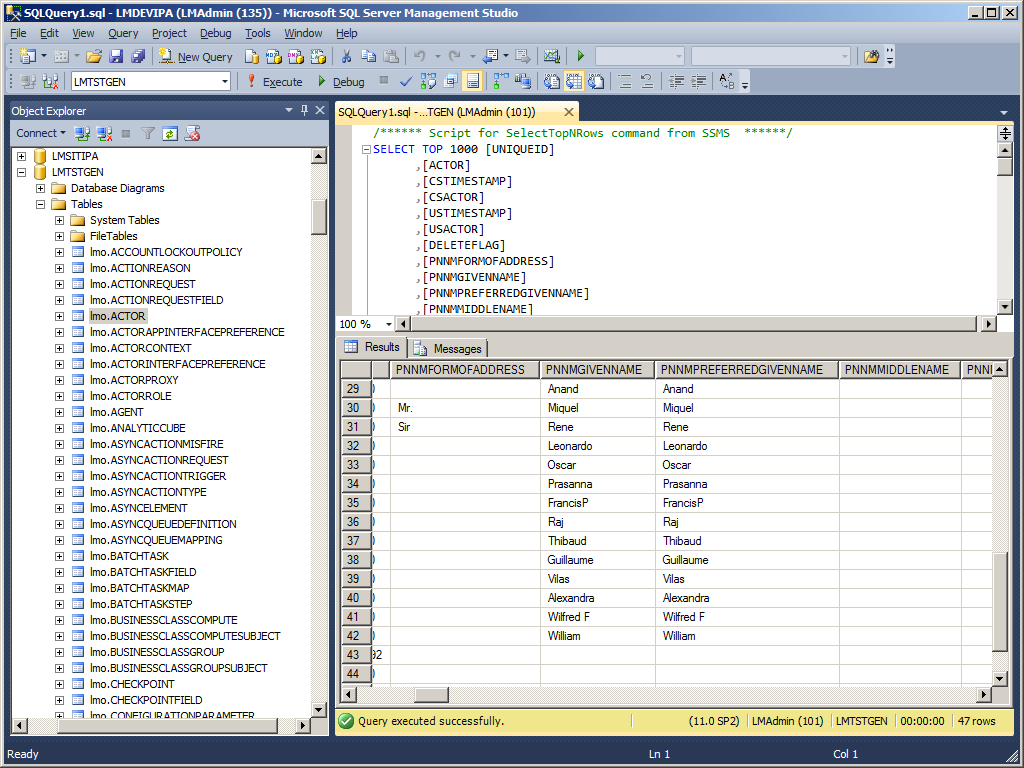Screen dimensions: 1024x768
Task: Click the Open File folder icon
Action: tap(94, 57)
